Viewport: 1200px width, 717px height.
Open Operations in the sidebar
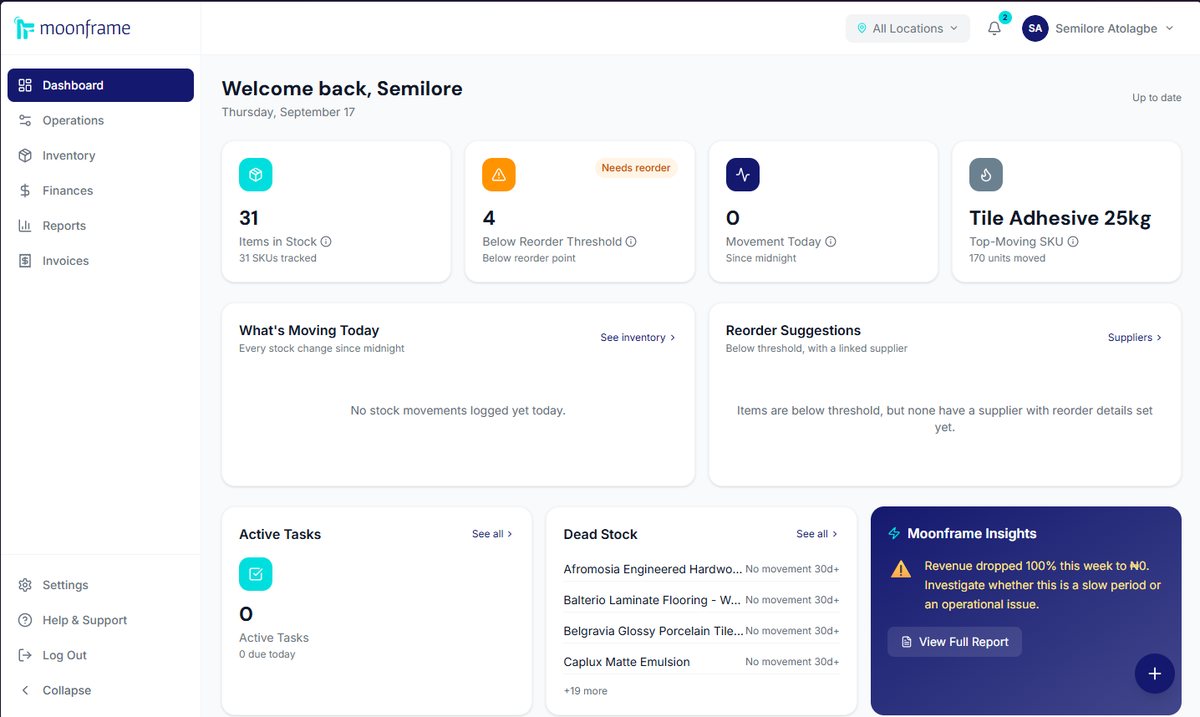(x=100, y=120)
